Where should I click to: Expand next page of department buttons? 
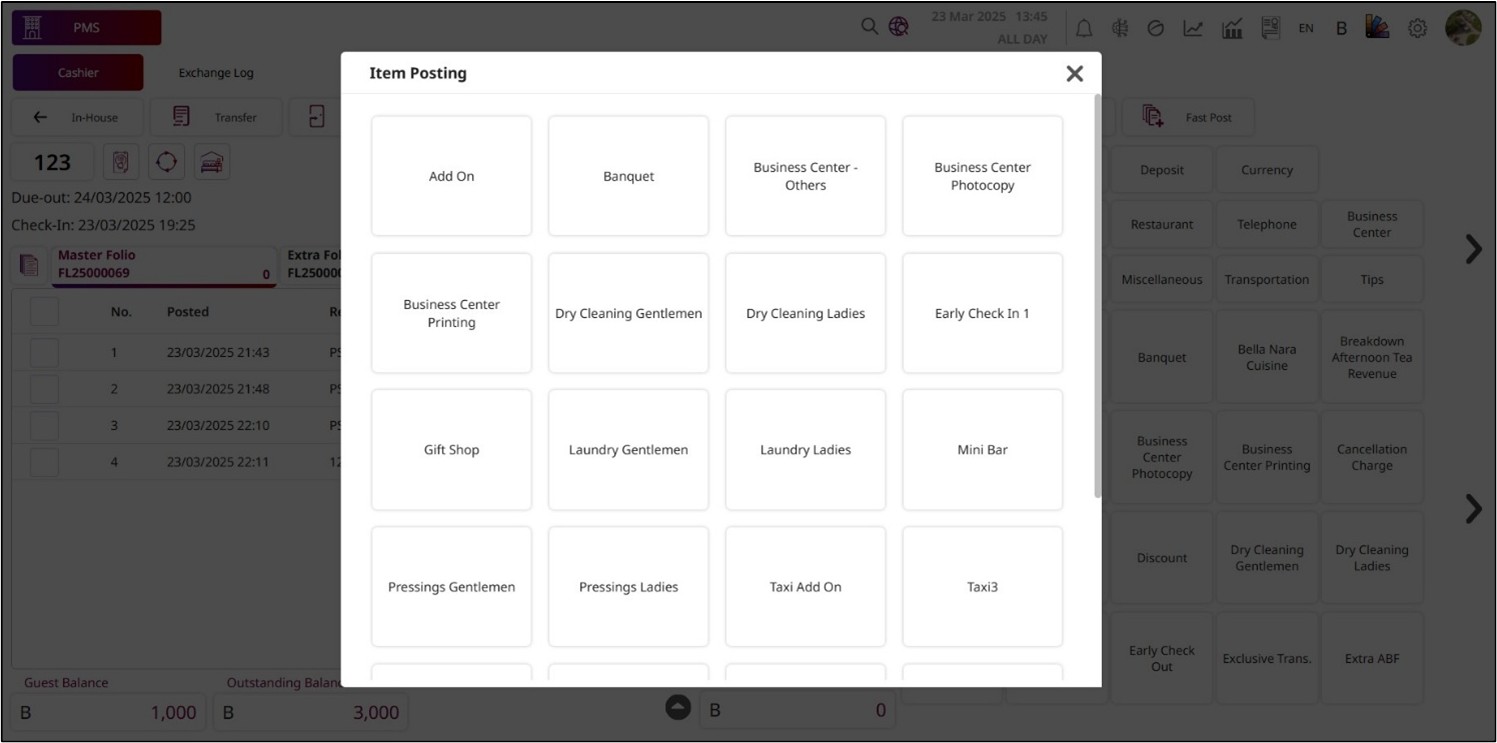1473,249
